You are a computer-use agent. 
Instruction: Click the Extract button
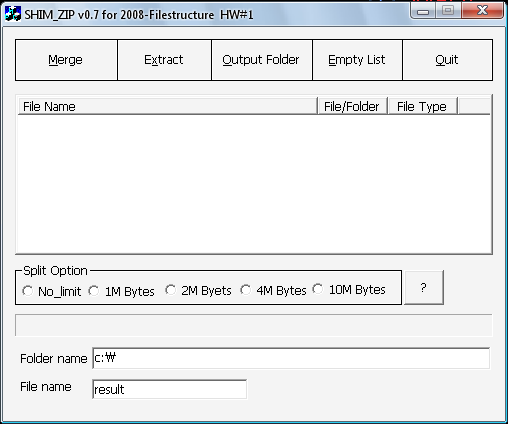click(x=164, y=60)
